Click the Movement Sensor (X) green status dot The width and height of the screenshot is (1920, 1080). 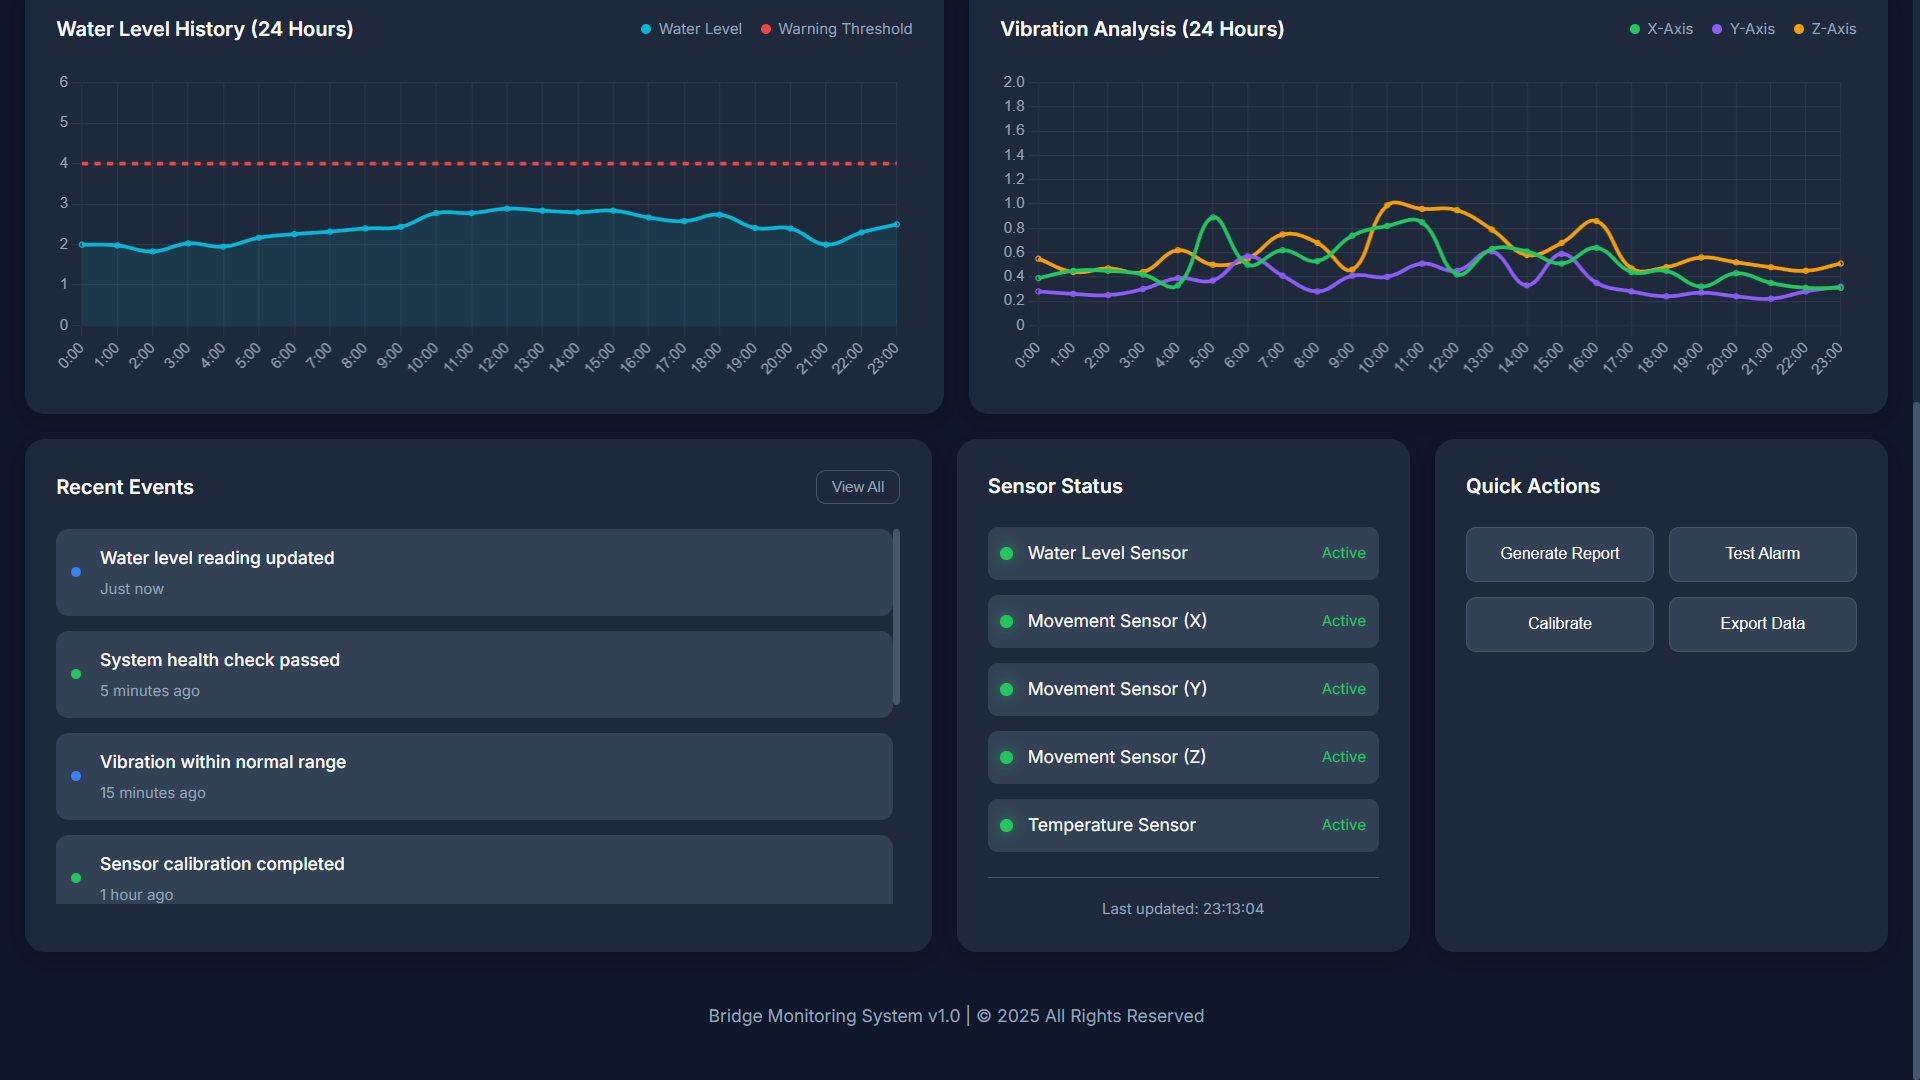click(1006, 621)
